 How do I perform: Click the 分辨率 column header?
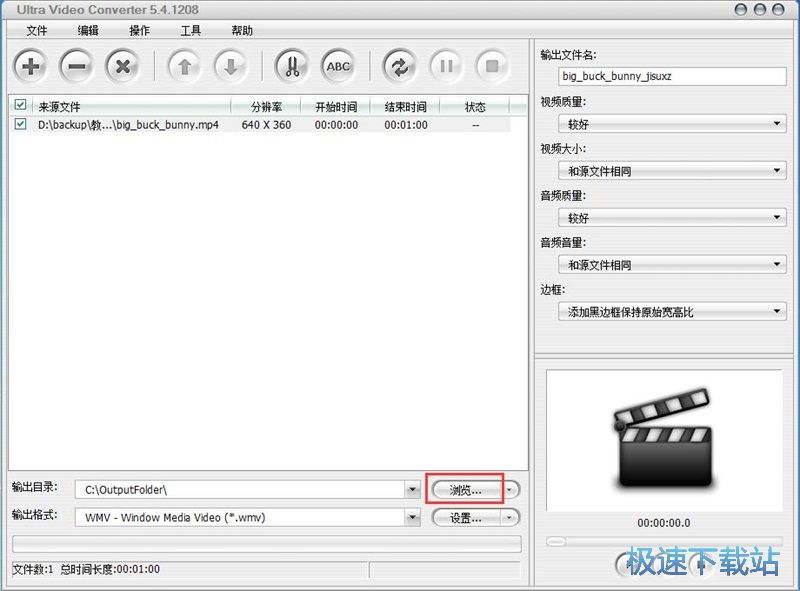[266, 107]
